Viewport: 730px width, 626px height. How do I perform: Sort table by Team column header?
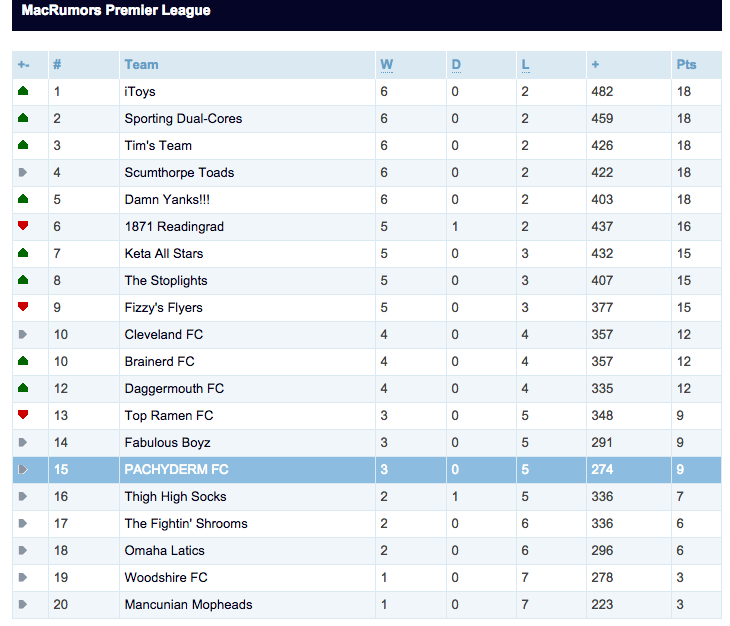point(141,64)
